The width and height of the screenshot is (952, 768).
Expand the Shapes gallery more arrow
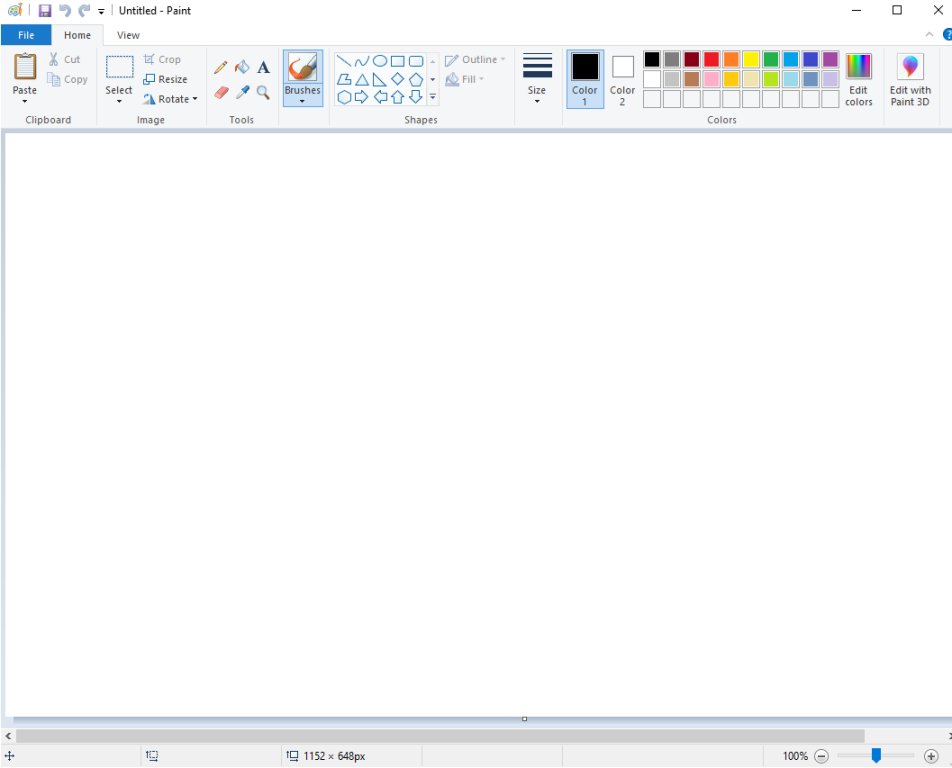click(x=432, y=97)
